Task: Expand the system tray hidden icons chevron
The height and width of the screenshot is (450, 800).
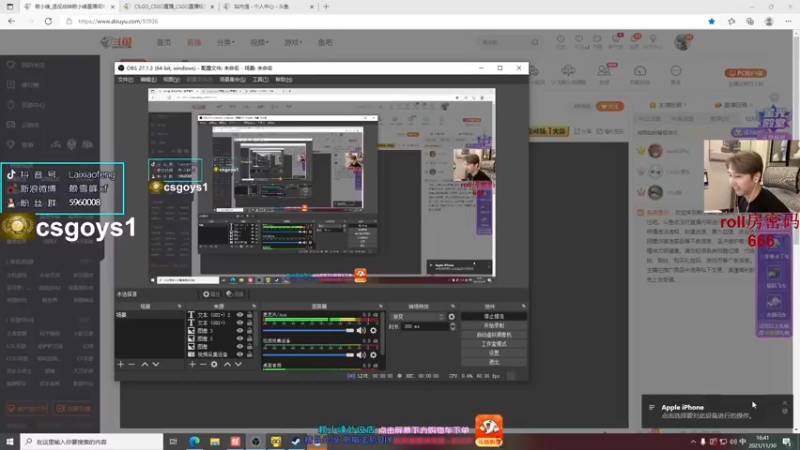Action: [693, 442]
